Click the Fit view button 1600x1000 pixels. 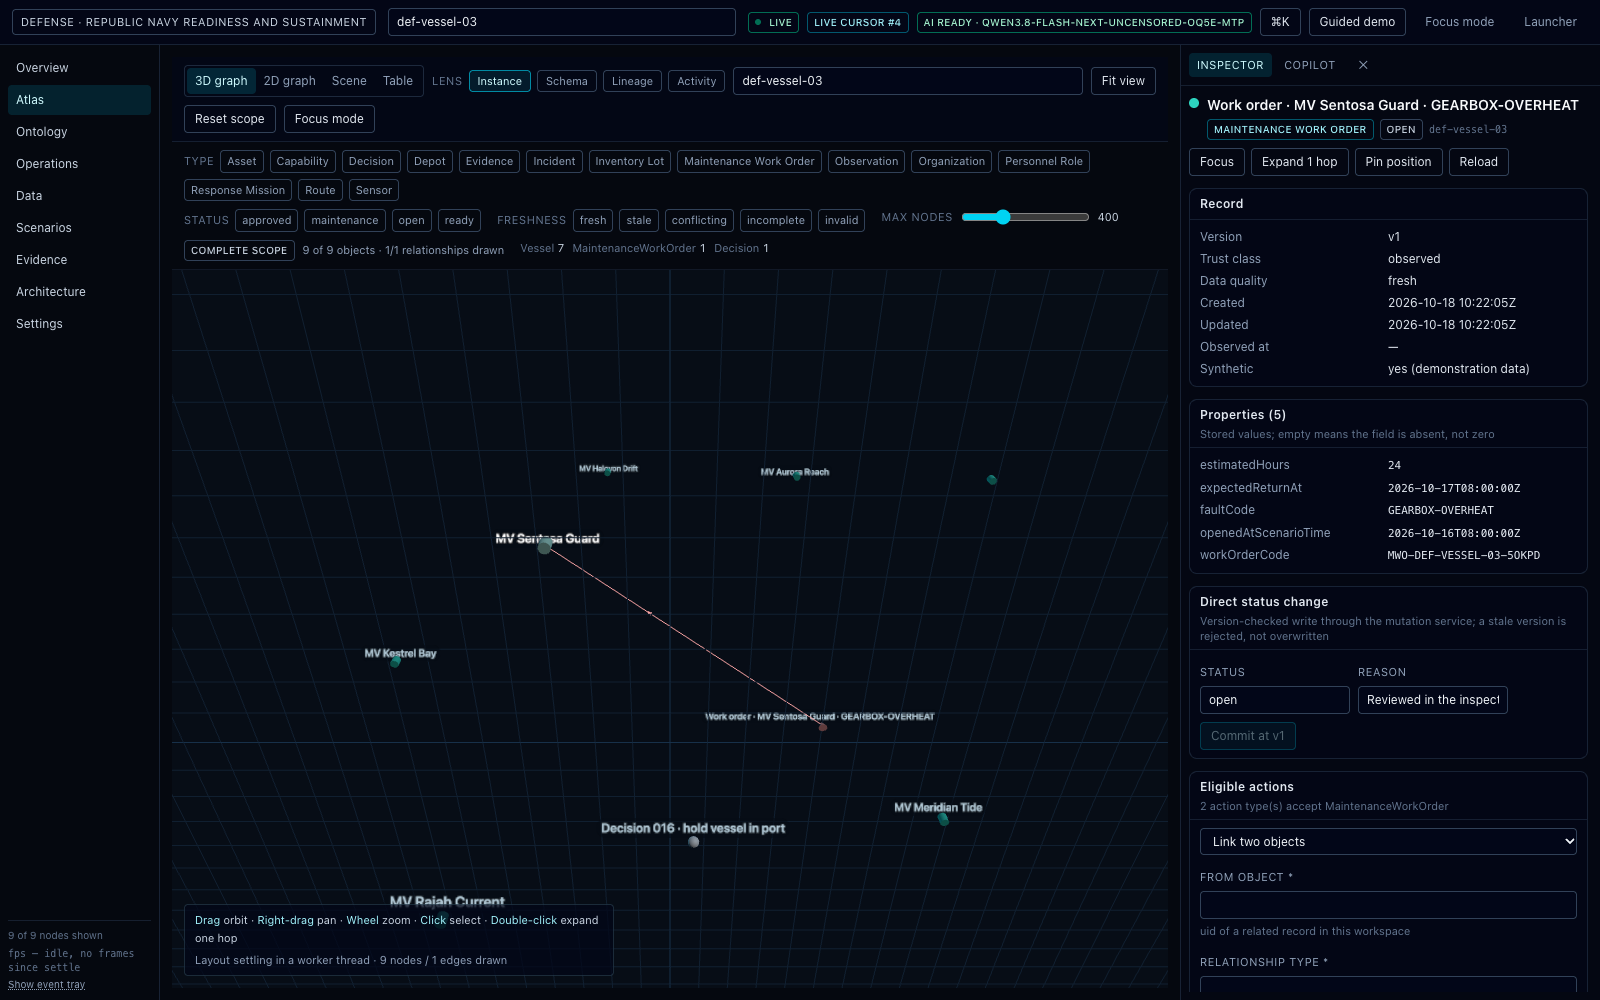point(1123,81)
